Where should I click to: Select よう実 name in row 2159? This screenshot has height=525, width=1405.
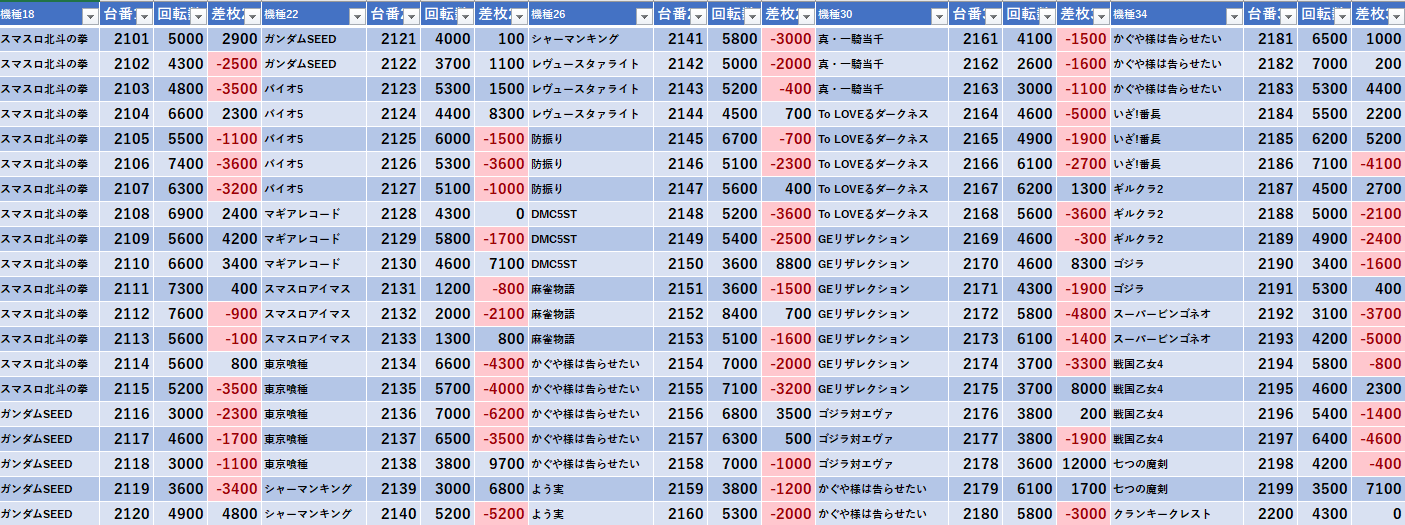547,489
